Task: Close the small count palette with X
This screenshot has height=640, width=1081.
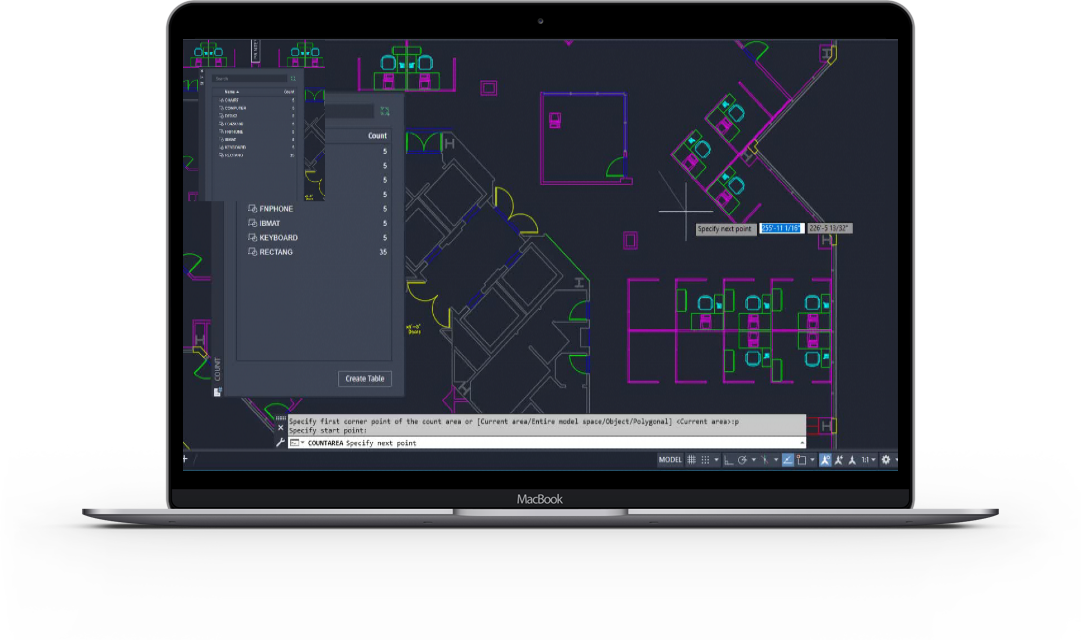Action: coord(202,71)
